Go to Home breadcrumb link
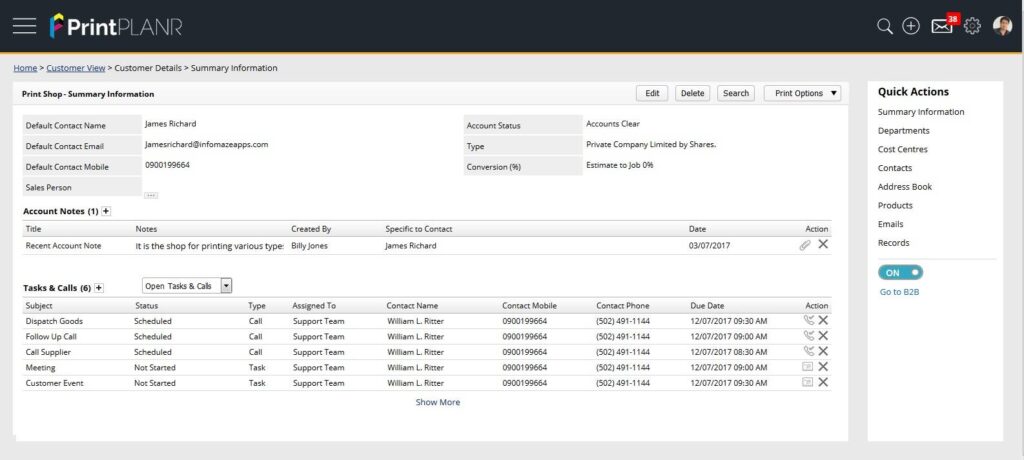Viewport: 1024px width, 460px height. pyautogui.click(x=25, y=68)
